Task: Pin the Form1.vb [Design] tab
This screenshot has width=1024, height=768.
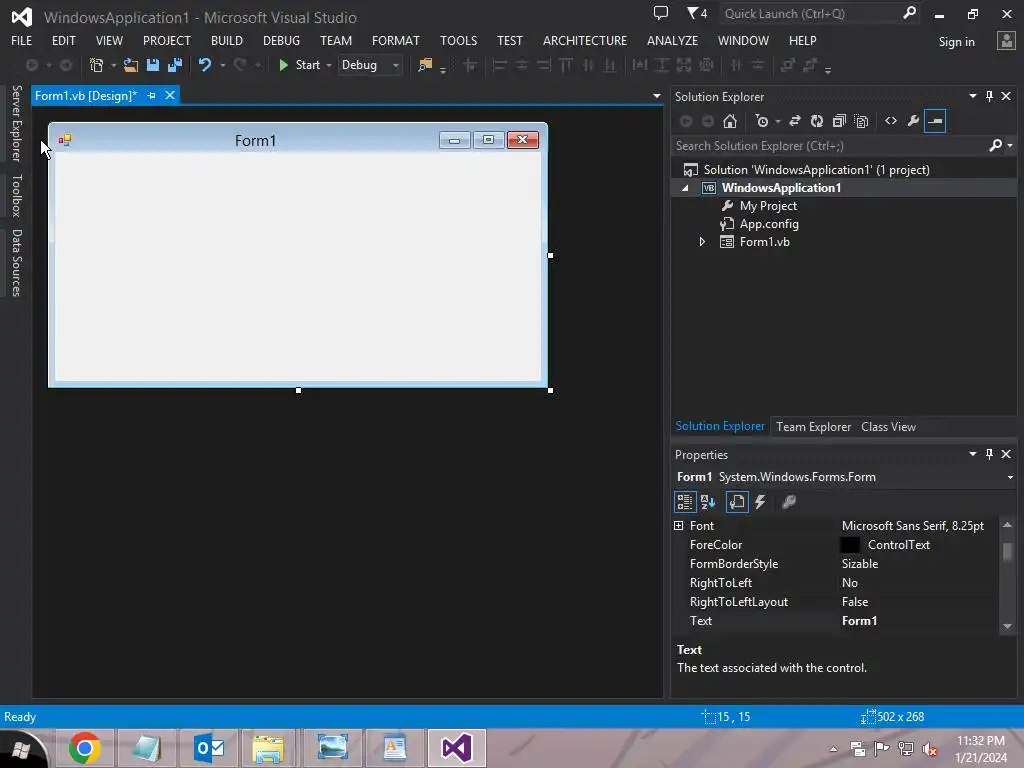Action: click(152, 95)
